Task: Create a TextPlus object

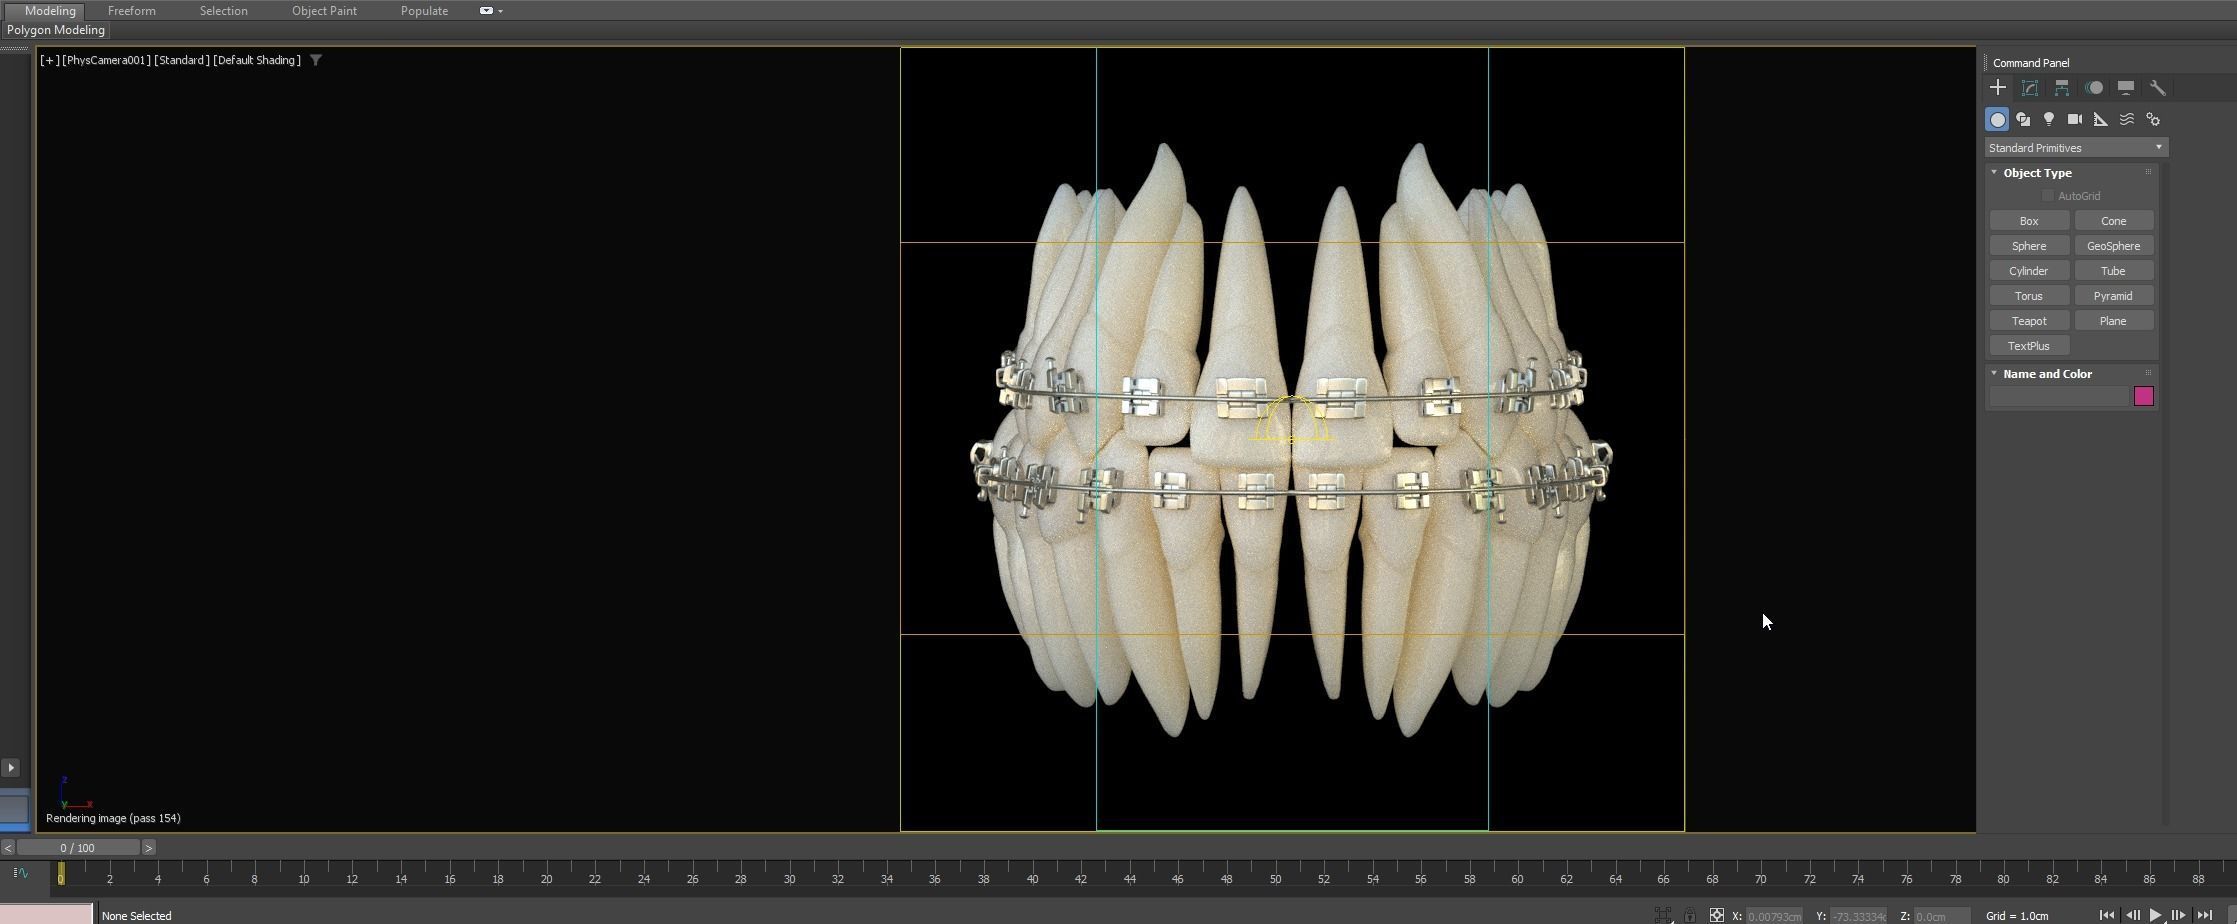Action: tap(2029, 346)
